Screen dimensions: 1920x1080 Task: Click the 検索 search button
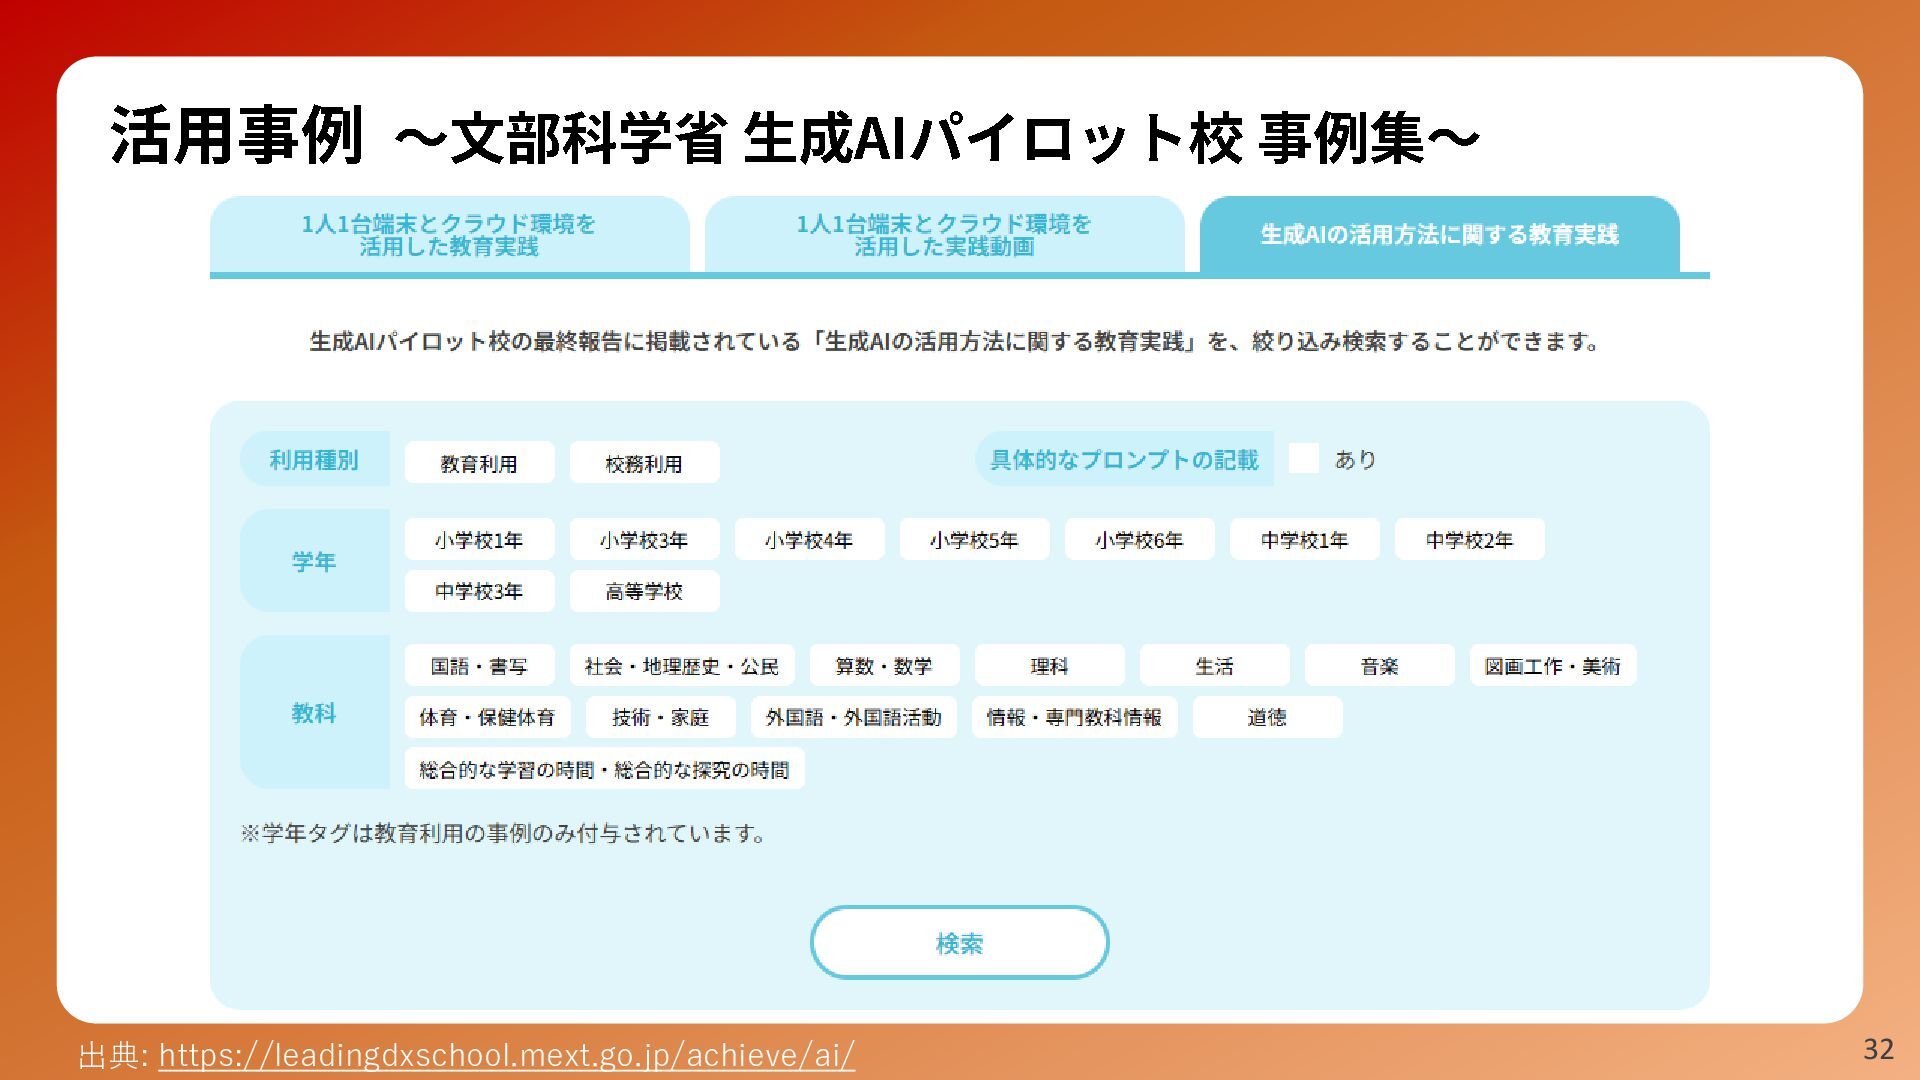click(x=959, y=942)
